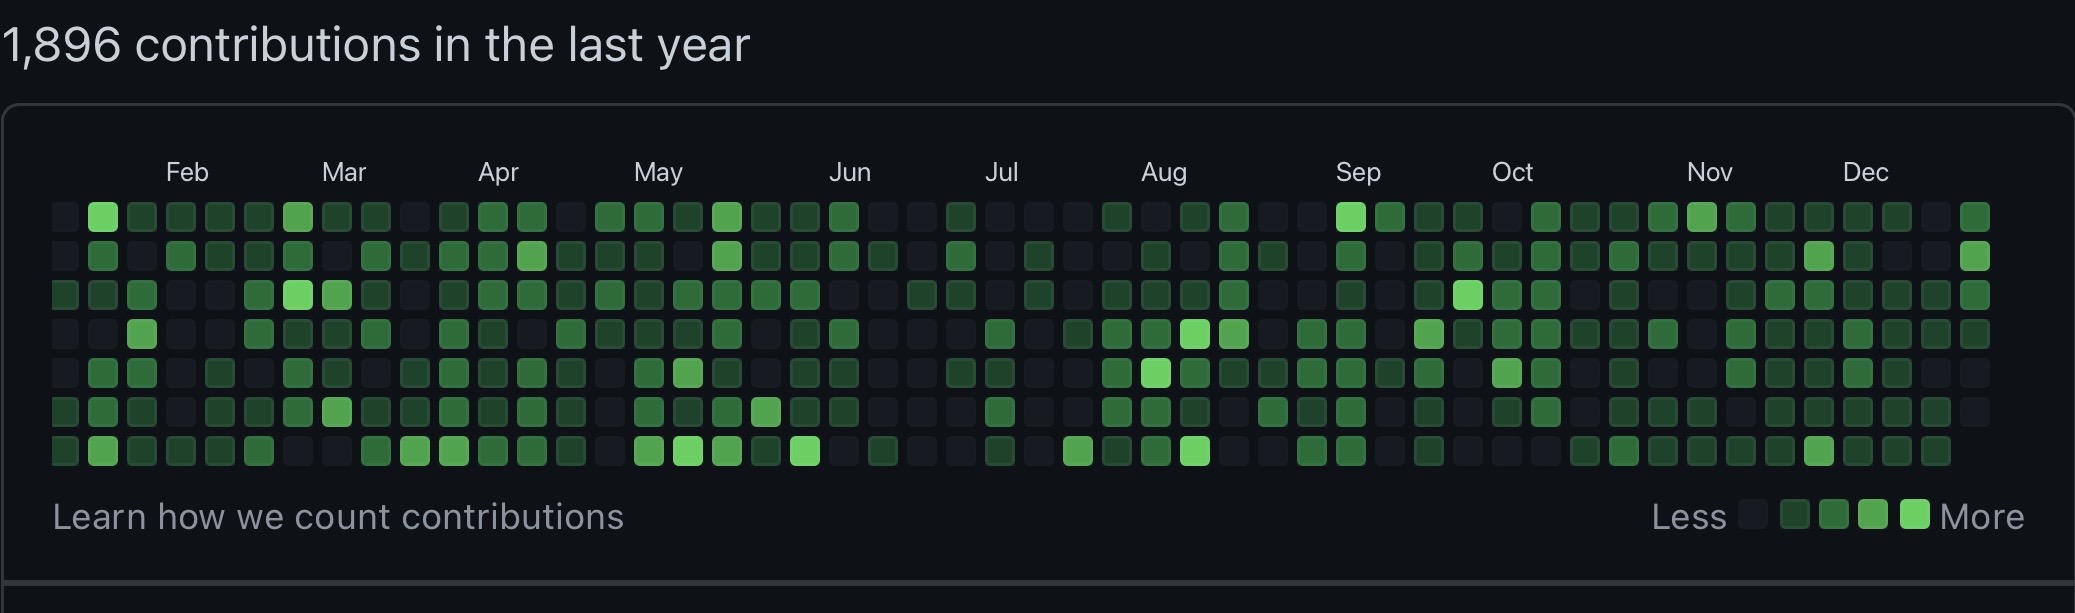Select the fourth legend swatch, second brightest
This screenshot has height=613, width=2075.
point(1873,514)
